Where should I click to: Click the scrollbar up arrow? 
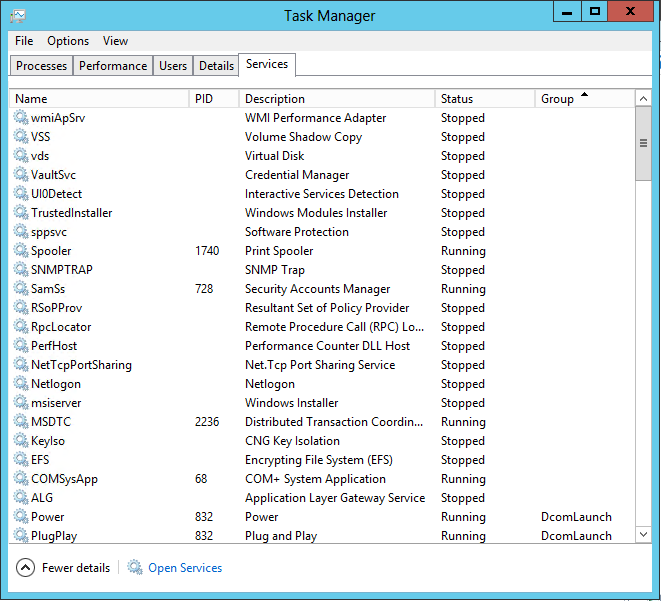pos(643,99)
